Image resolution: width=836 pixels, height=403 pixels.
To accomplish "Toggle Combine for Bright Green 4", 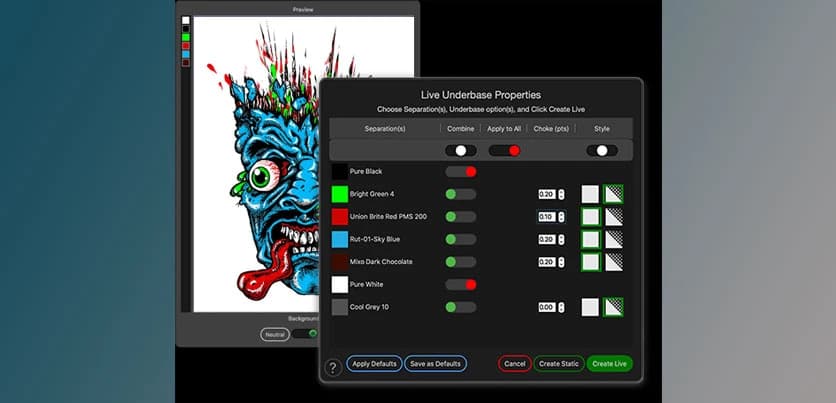I will pos(461,194).
